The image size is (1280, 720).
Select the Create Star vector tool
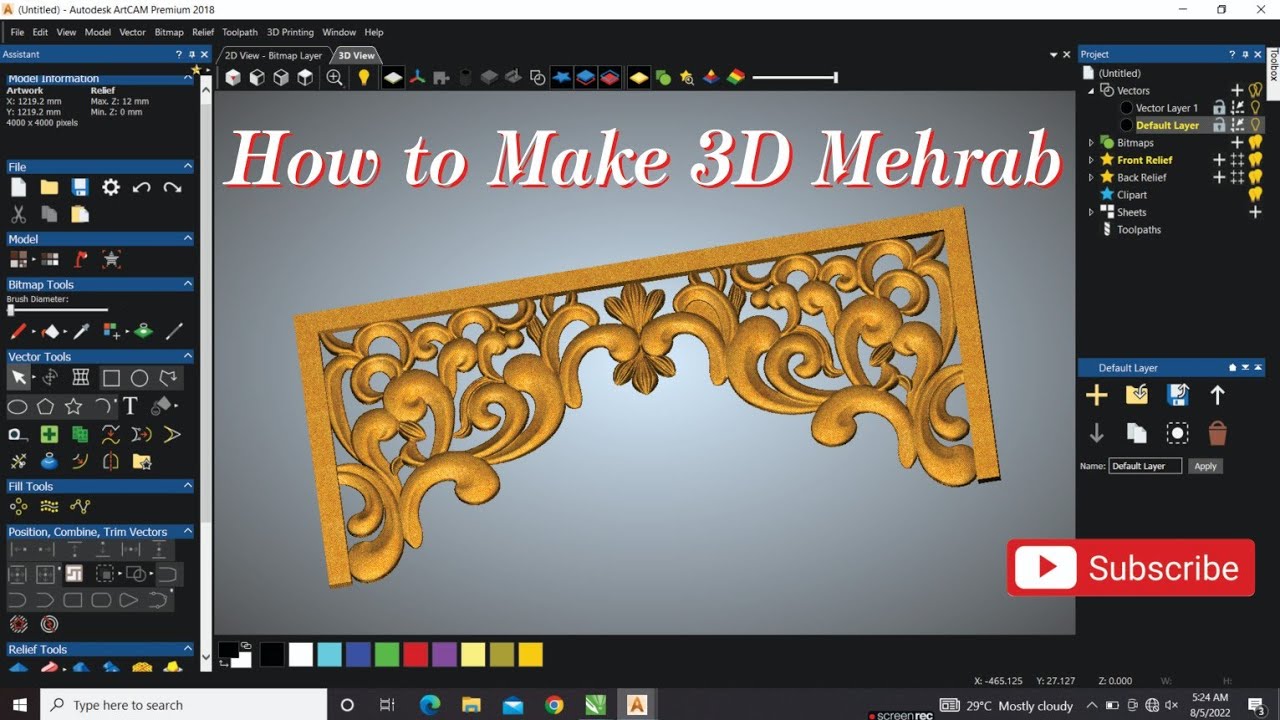tap(73, 407)
